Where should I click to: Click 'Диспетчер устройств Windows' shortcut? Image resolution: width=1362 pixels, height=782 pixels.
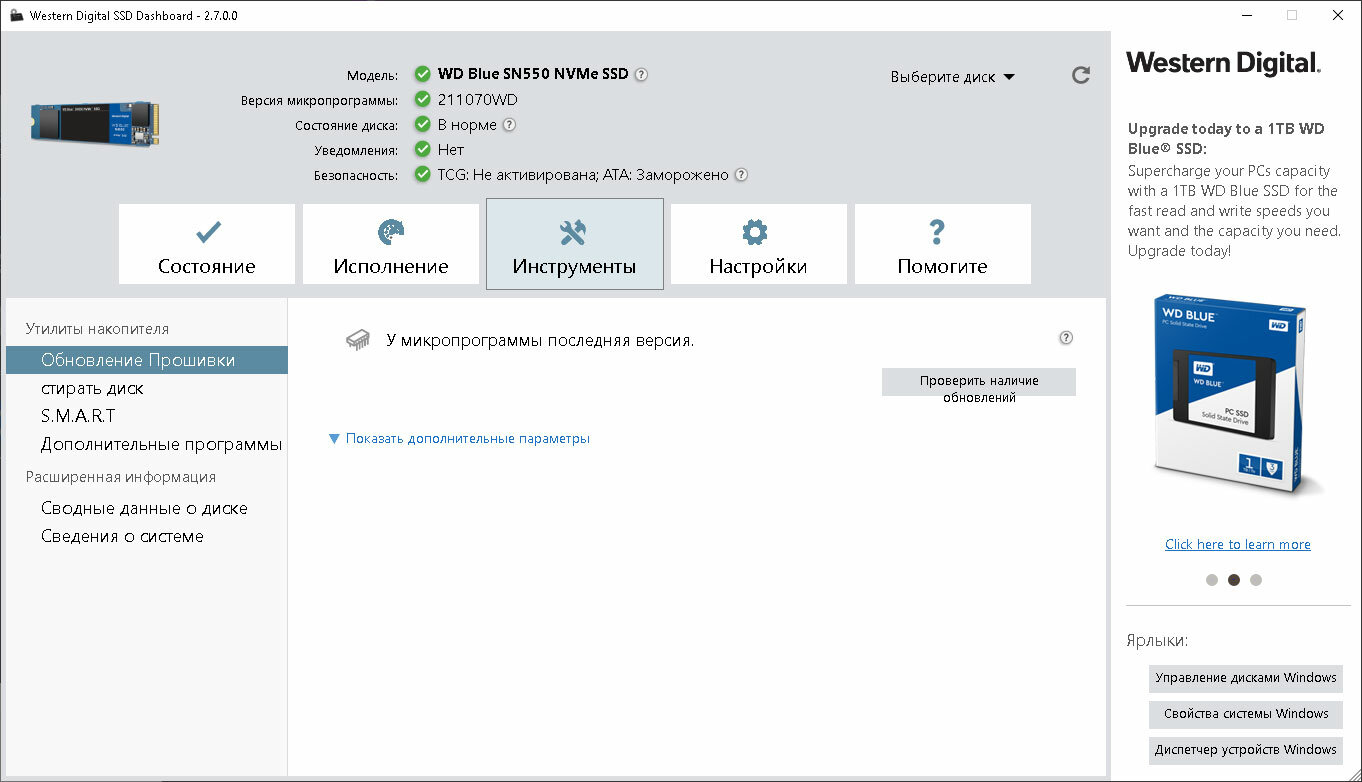click(1246, 750)
